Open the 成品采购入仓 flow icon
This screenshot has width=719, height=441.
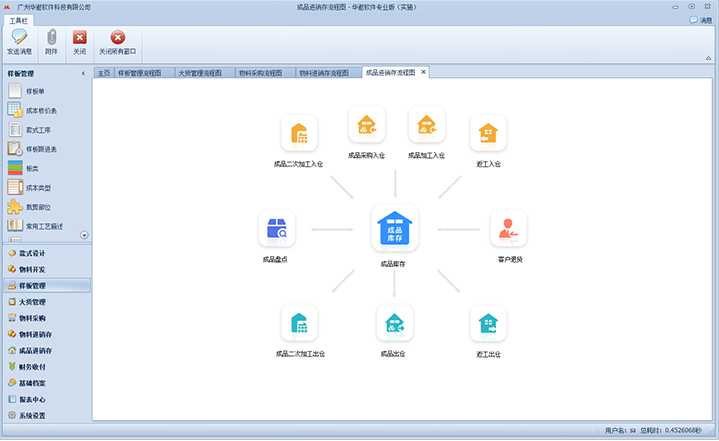[x=366, y=124]
